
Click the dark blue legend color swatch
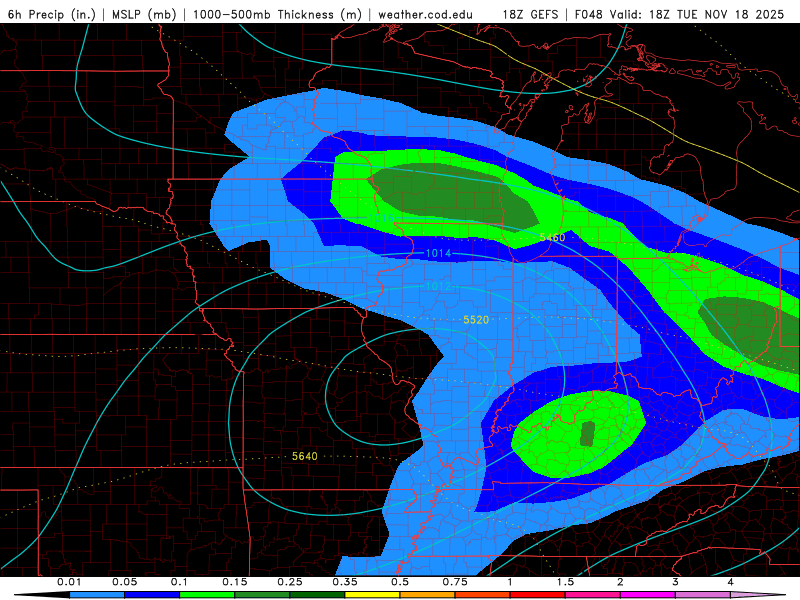(152, 595)
